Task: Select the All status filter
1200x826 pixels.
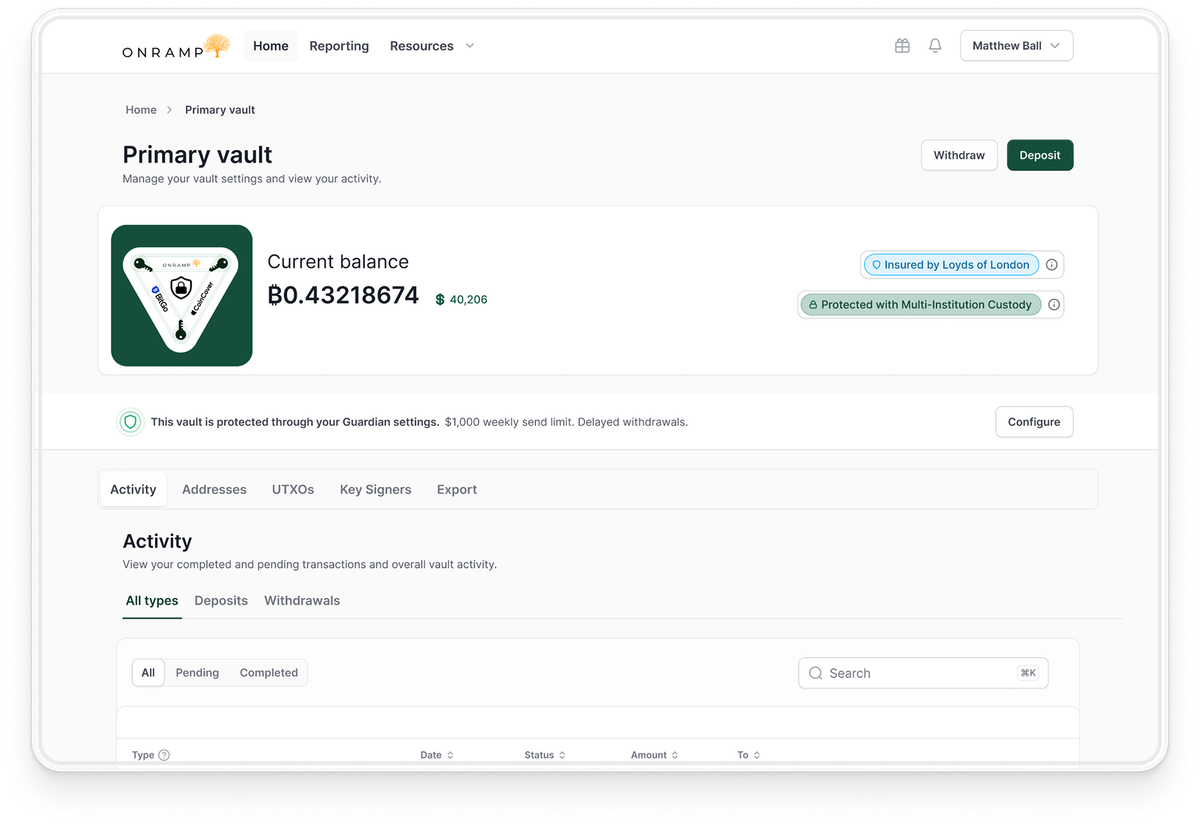Action: (x=148, y=673)
